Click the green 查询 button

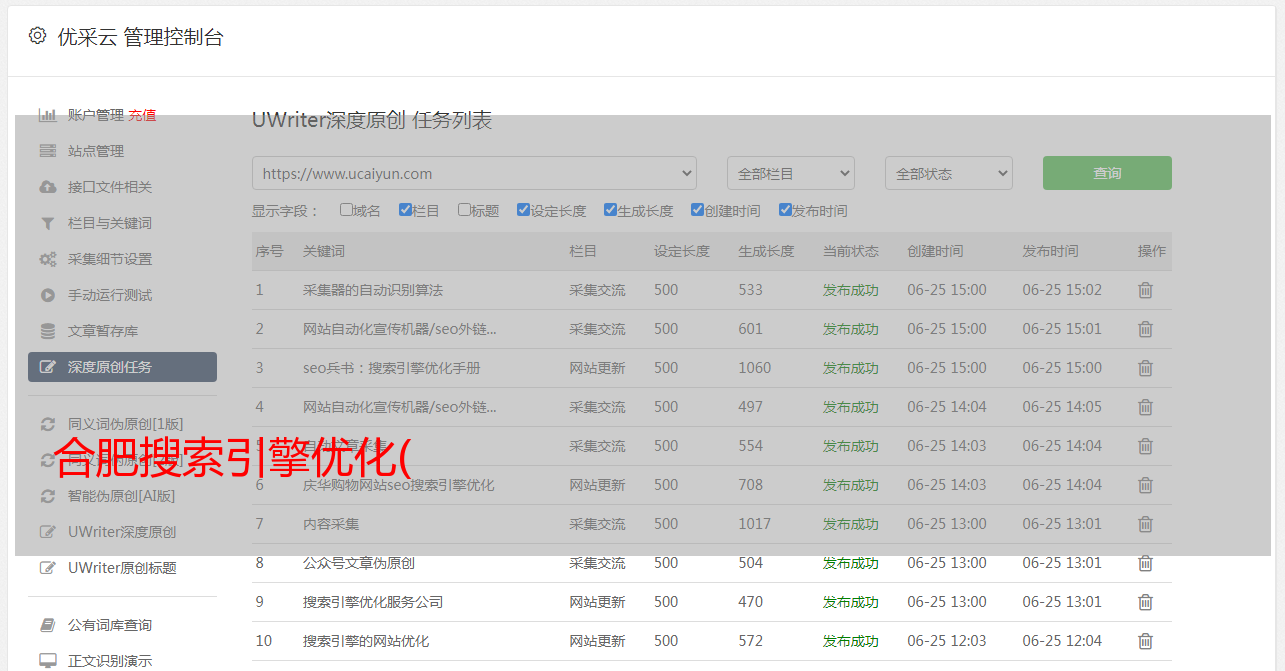(x=1106, y=173)
